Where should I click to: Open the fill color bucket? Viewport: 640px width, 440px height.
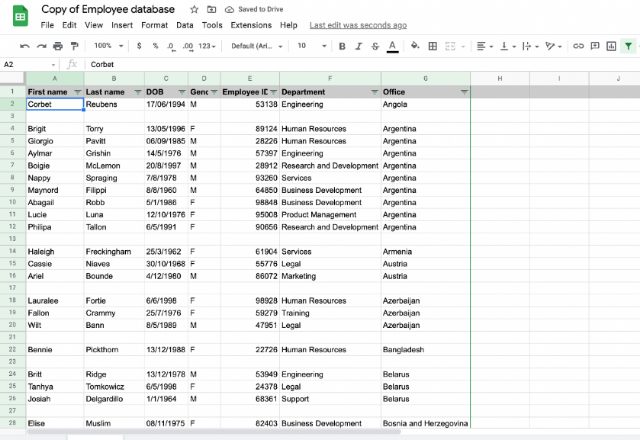coord(415,46)
